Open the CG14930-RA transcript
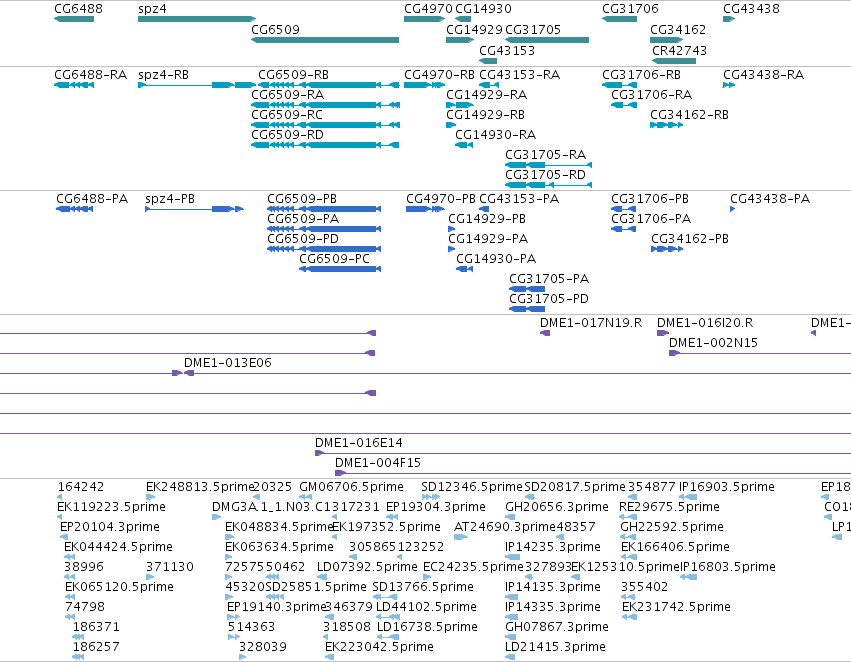 [x=463, y=145]
